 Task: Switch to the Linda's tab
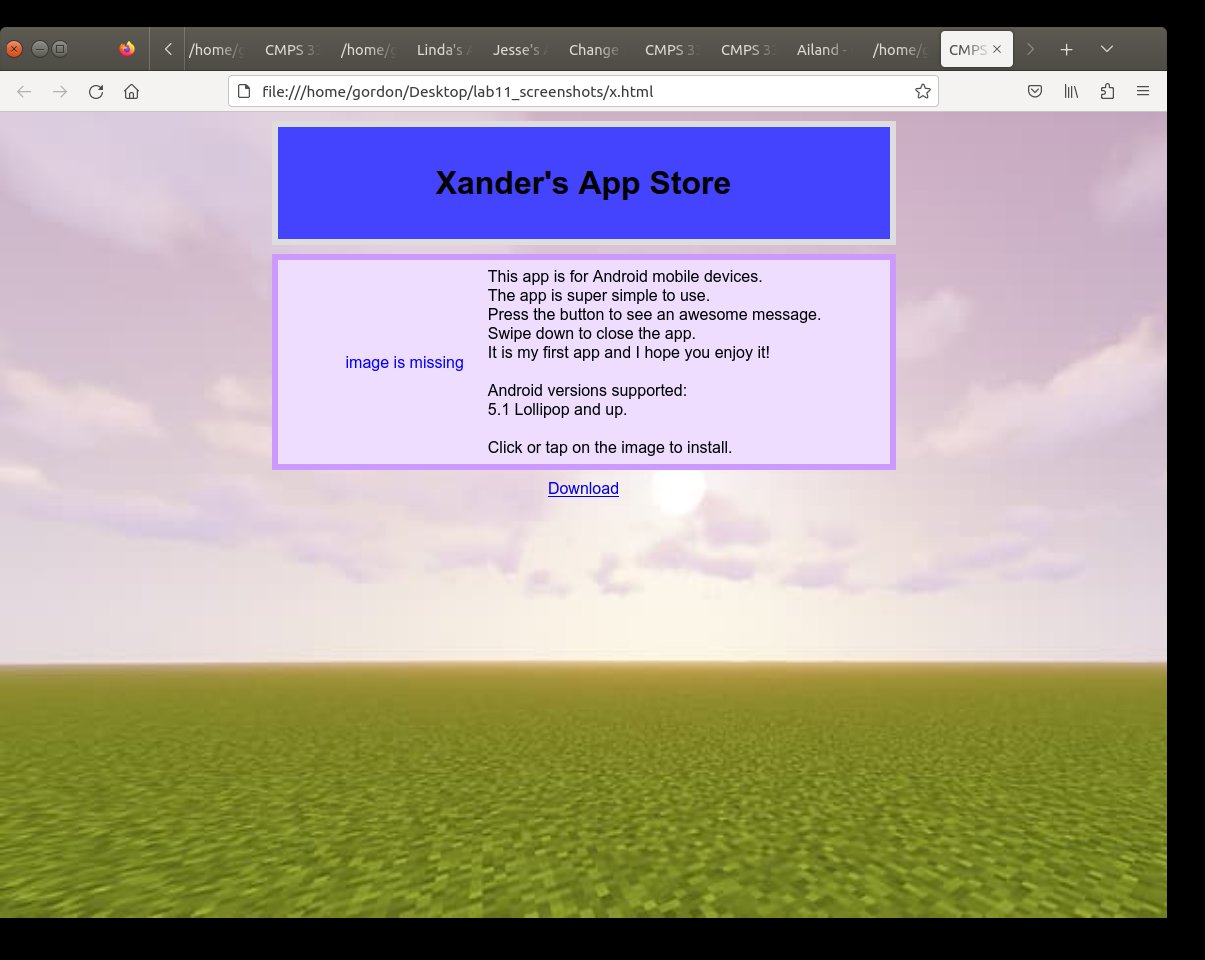443,49
